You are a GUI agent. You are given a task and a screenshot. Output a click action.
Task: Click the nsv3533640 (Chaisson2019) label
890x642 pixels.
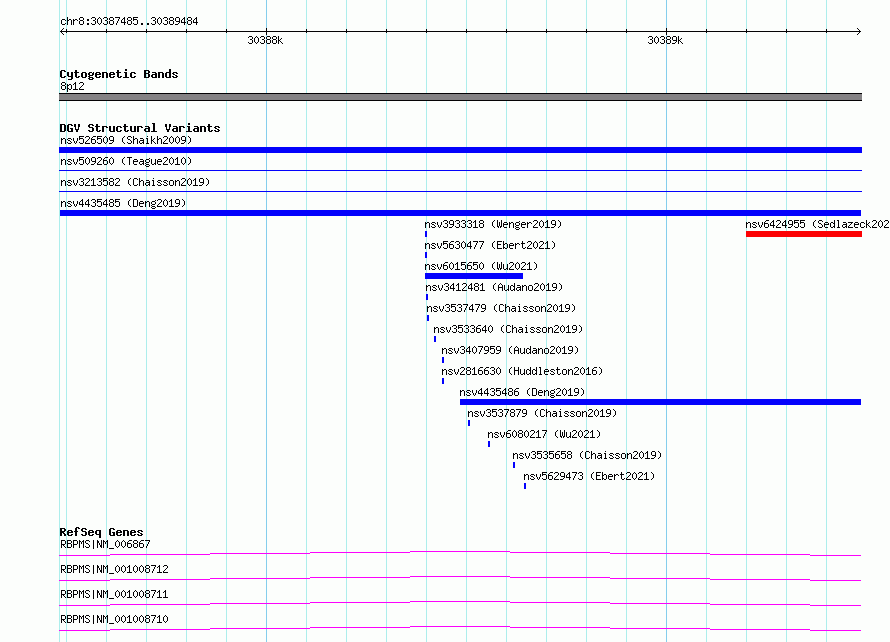(508, 329)
